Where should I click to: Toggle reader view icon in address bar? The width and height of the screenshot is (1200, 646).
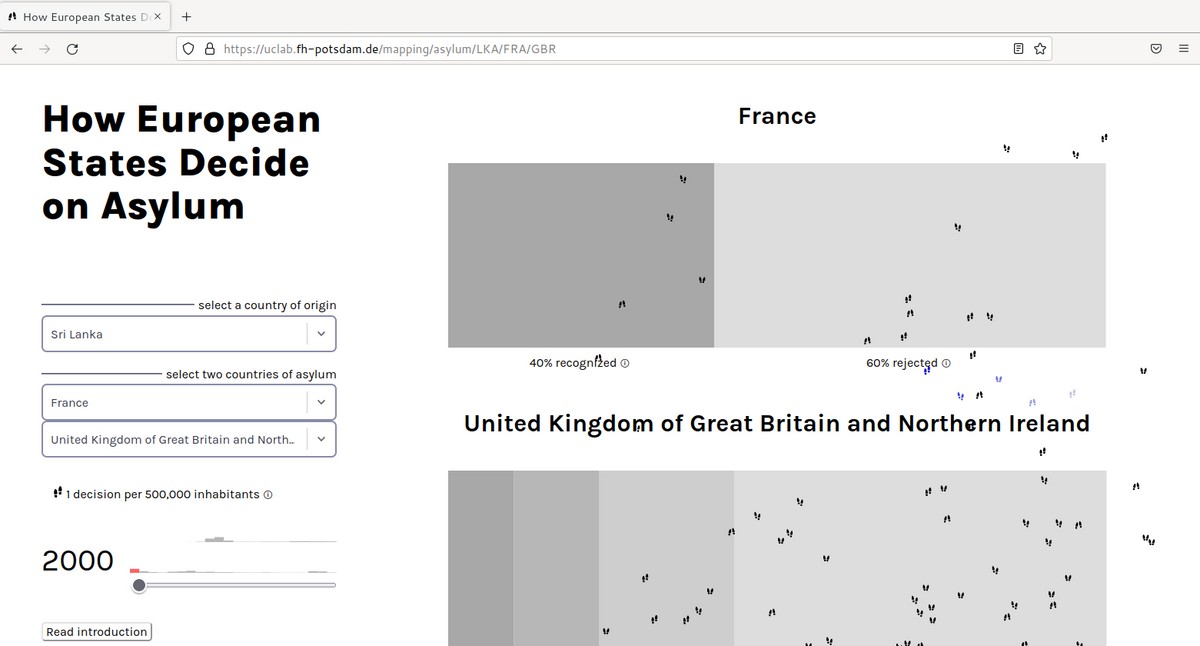(1019, 48)
